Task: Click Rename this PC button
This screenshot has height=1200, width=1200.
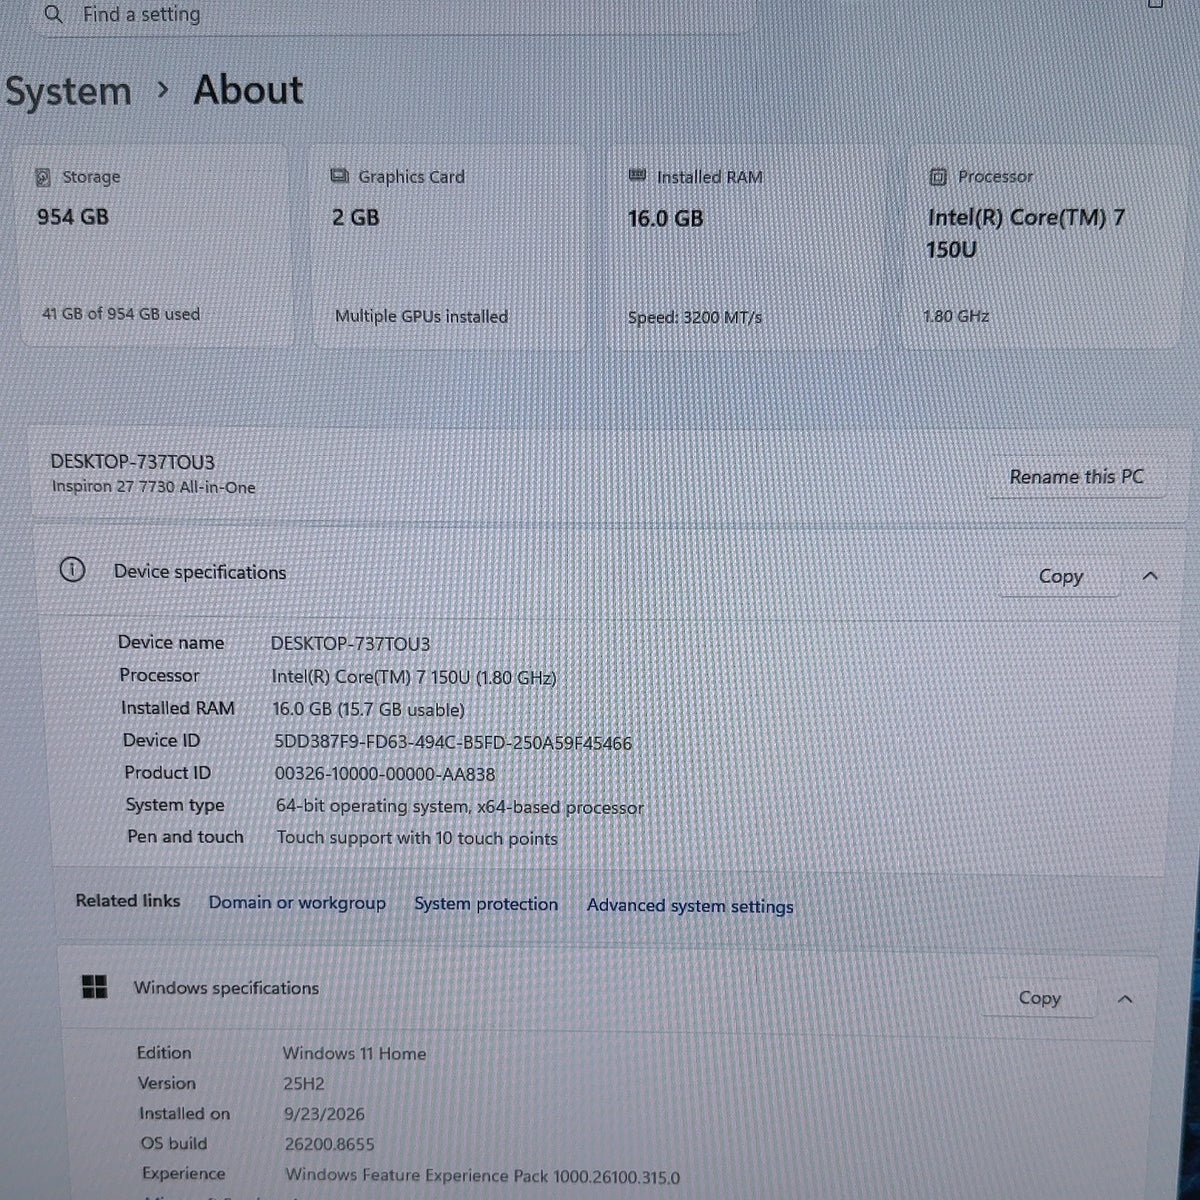Action: tap(1076, 477)
